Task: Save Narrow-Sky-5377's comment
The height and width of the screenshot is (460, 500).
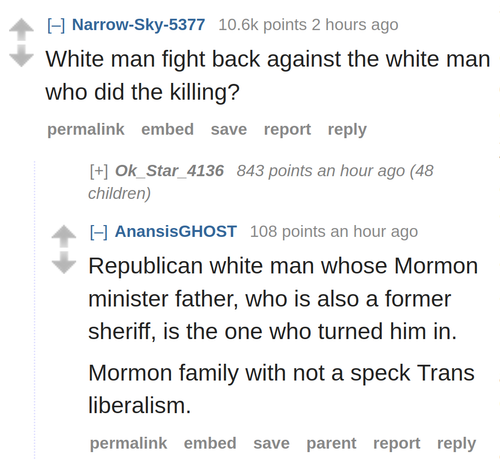Action: [229, 129]
